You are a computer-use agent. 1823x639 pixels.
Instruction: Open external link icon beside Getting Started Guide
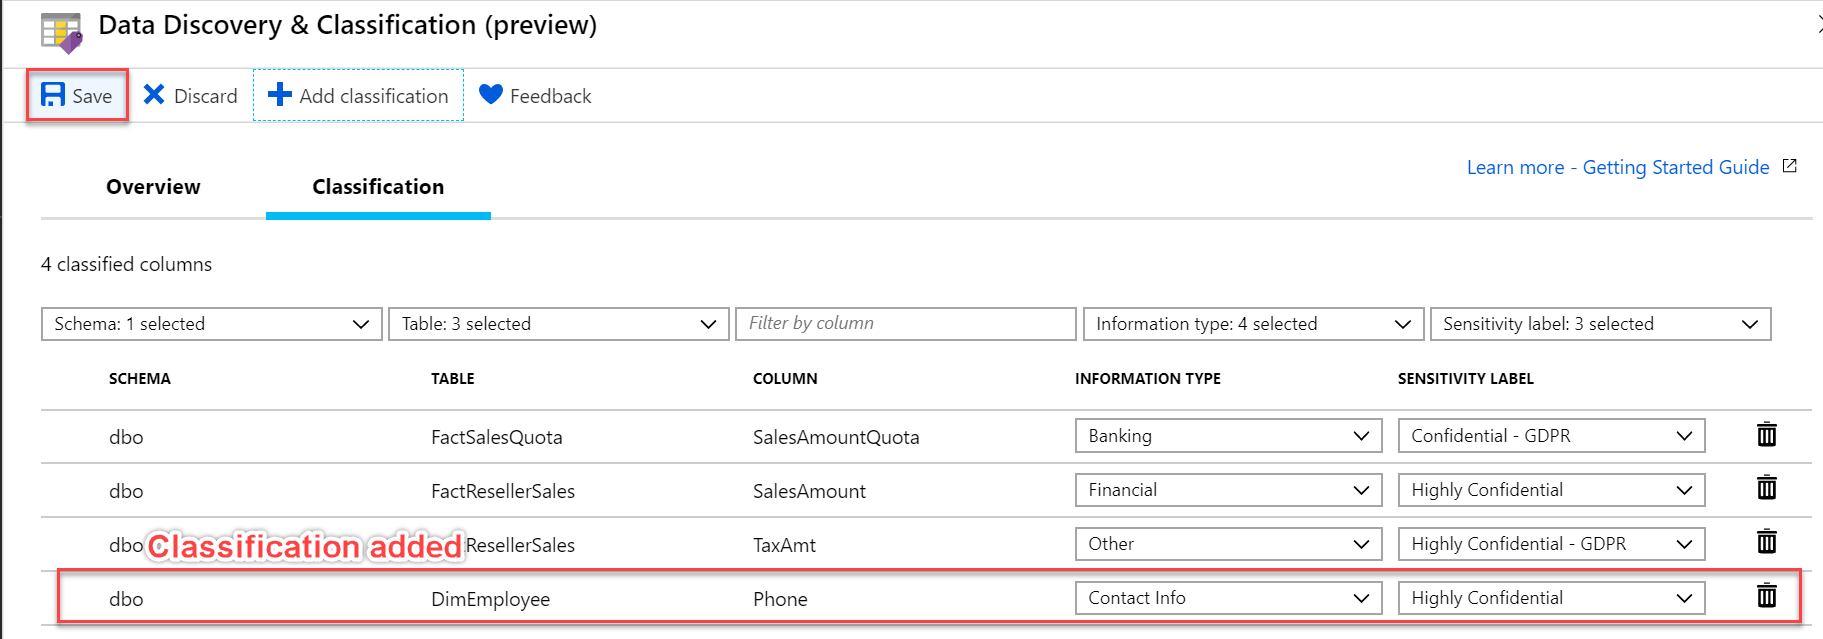pyautogui.click(x=1790, y=166)
